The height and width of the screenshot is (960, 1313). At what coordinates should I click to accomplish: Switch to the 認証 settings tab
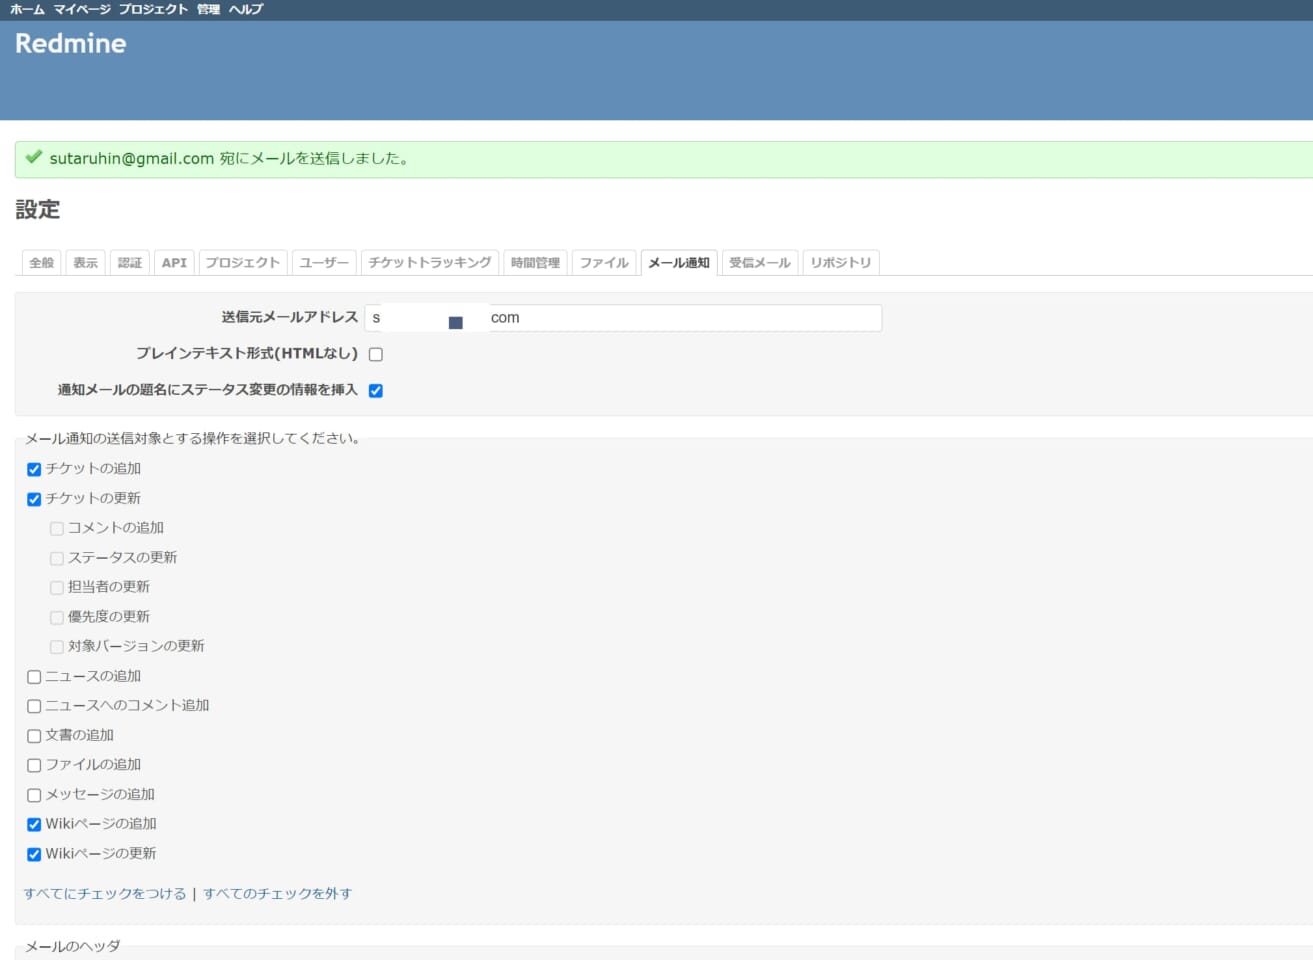(130, 263)
